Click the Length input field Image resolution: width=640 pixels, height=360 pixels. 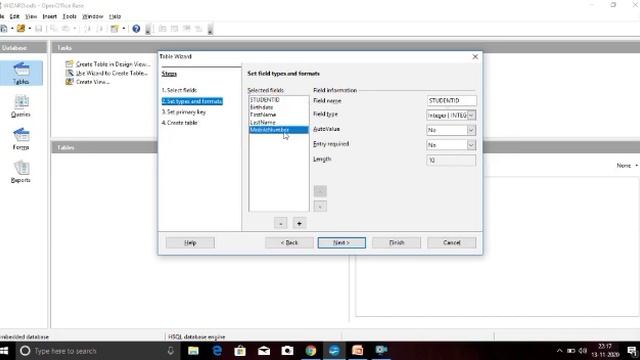(451, 160)
